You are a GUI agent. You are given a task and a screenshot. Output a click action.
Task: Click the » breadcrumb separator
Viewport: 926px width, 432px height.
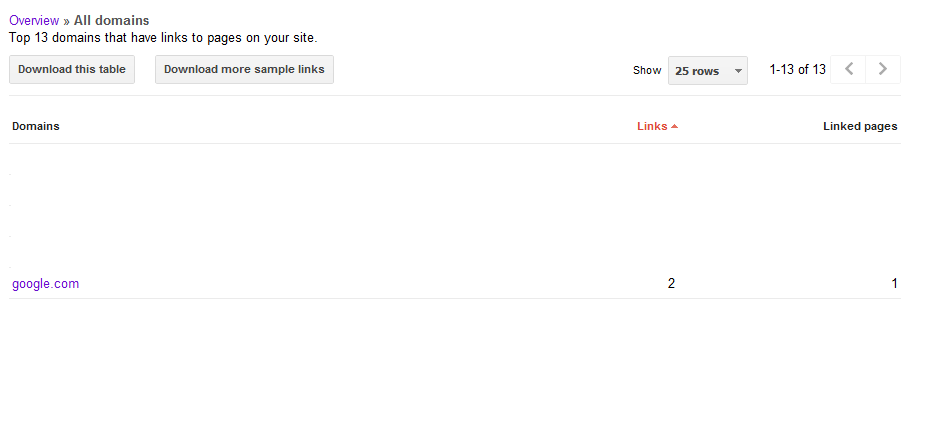66,20
